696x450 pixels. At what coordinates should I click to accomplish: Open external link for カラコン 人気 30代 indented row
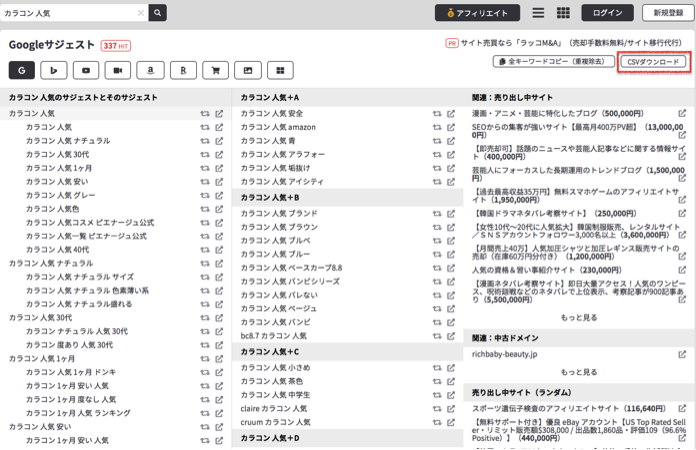[x=219, y=154]
